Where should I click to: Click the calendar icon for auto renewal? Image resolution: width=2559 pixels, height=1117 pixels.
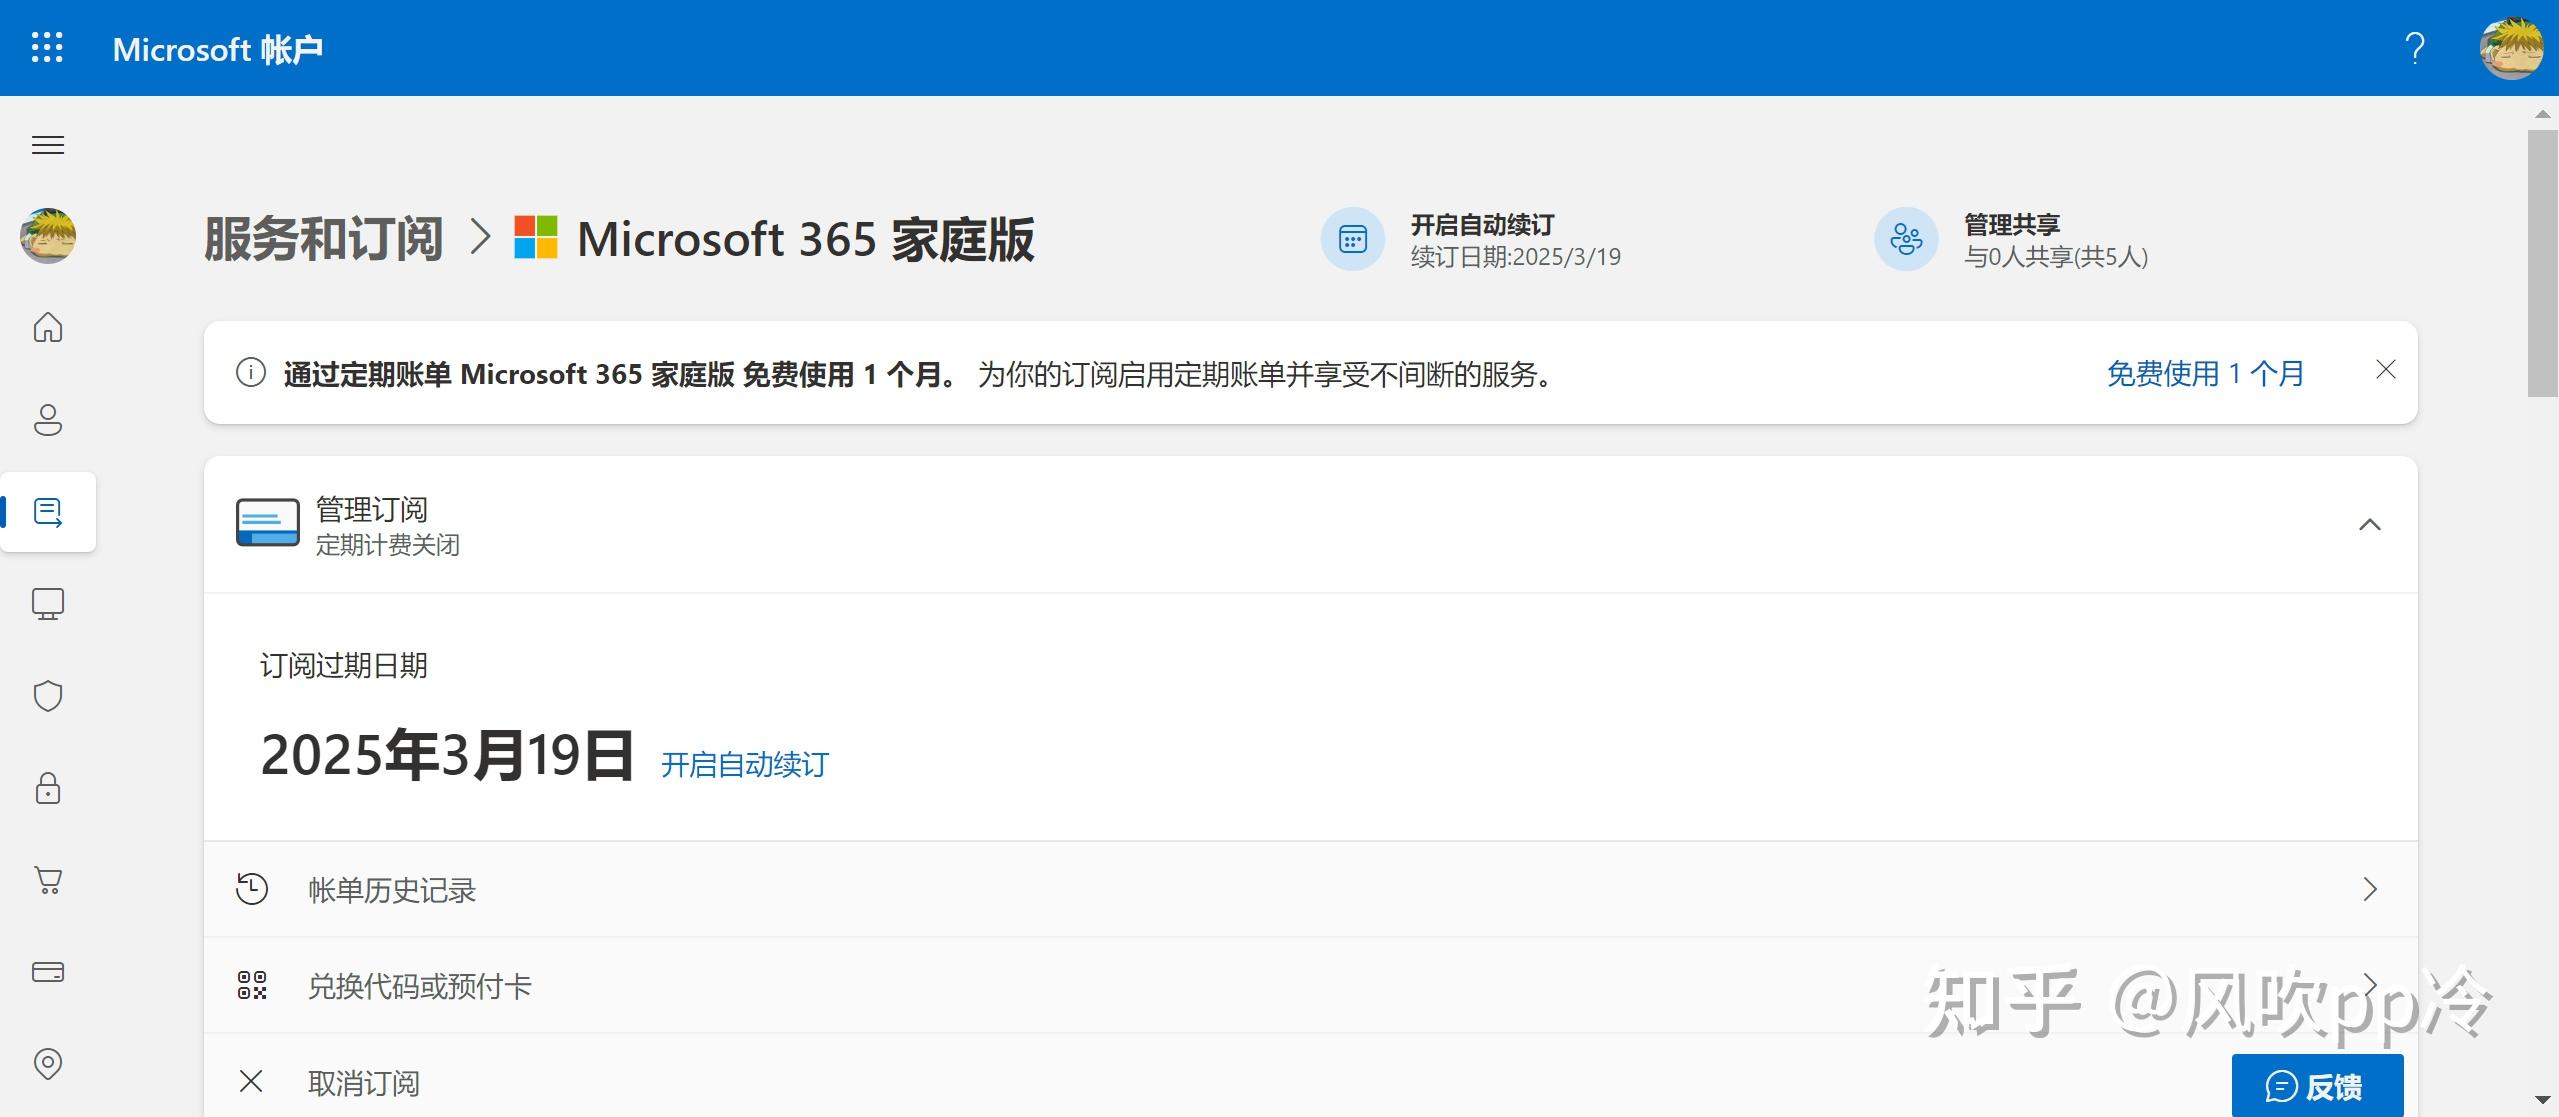tap(1352, 239)
